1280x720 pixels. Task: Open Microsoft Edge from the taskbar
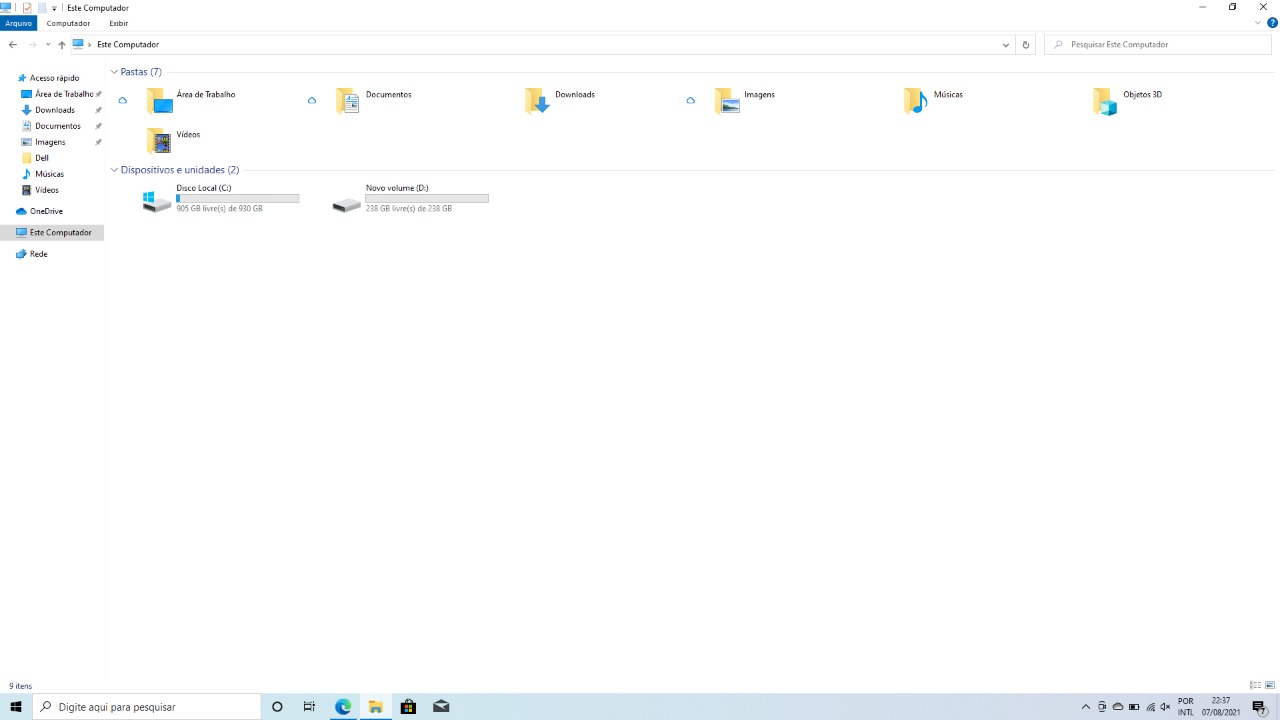click(x=342, y=707)
